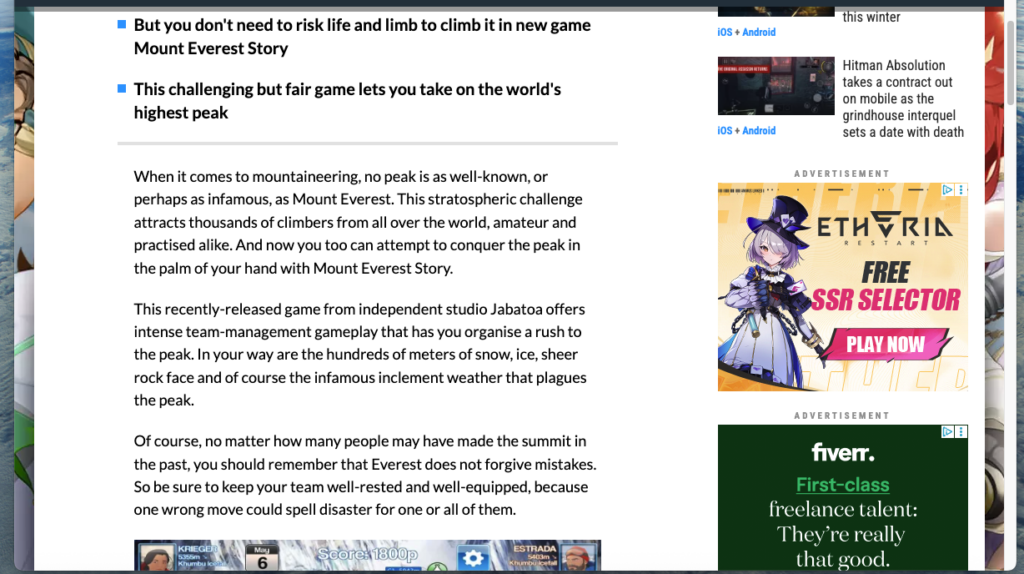Open the 'iOS' link under top sidebar thumbnail
This screenshot has height=574, width=1024.
(x=724, y=32)
